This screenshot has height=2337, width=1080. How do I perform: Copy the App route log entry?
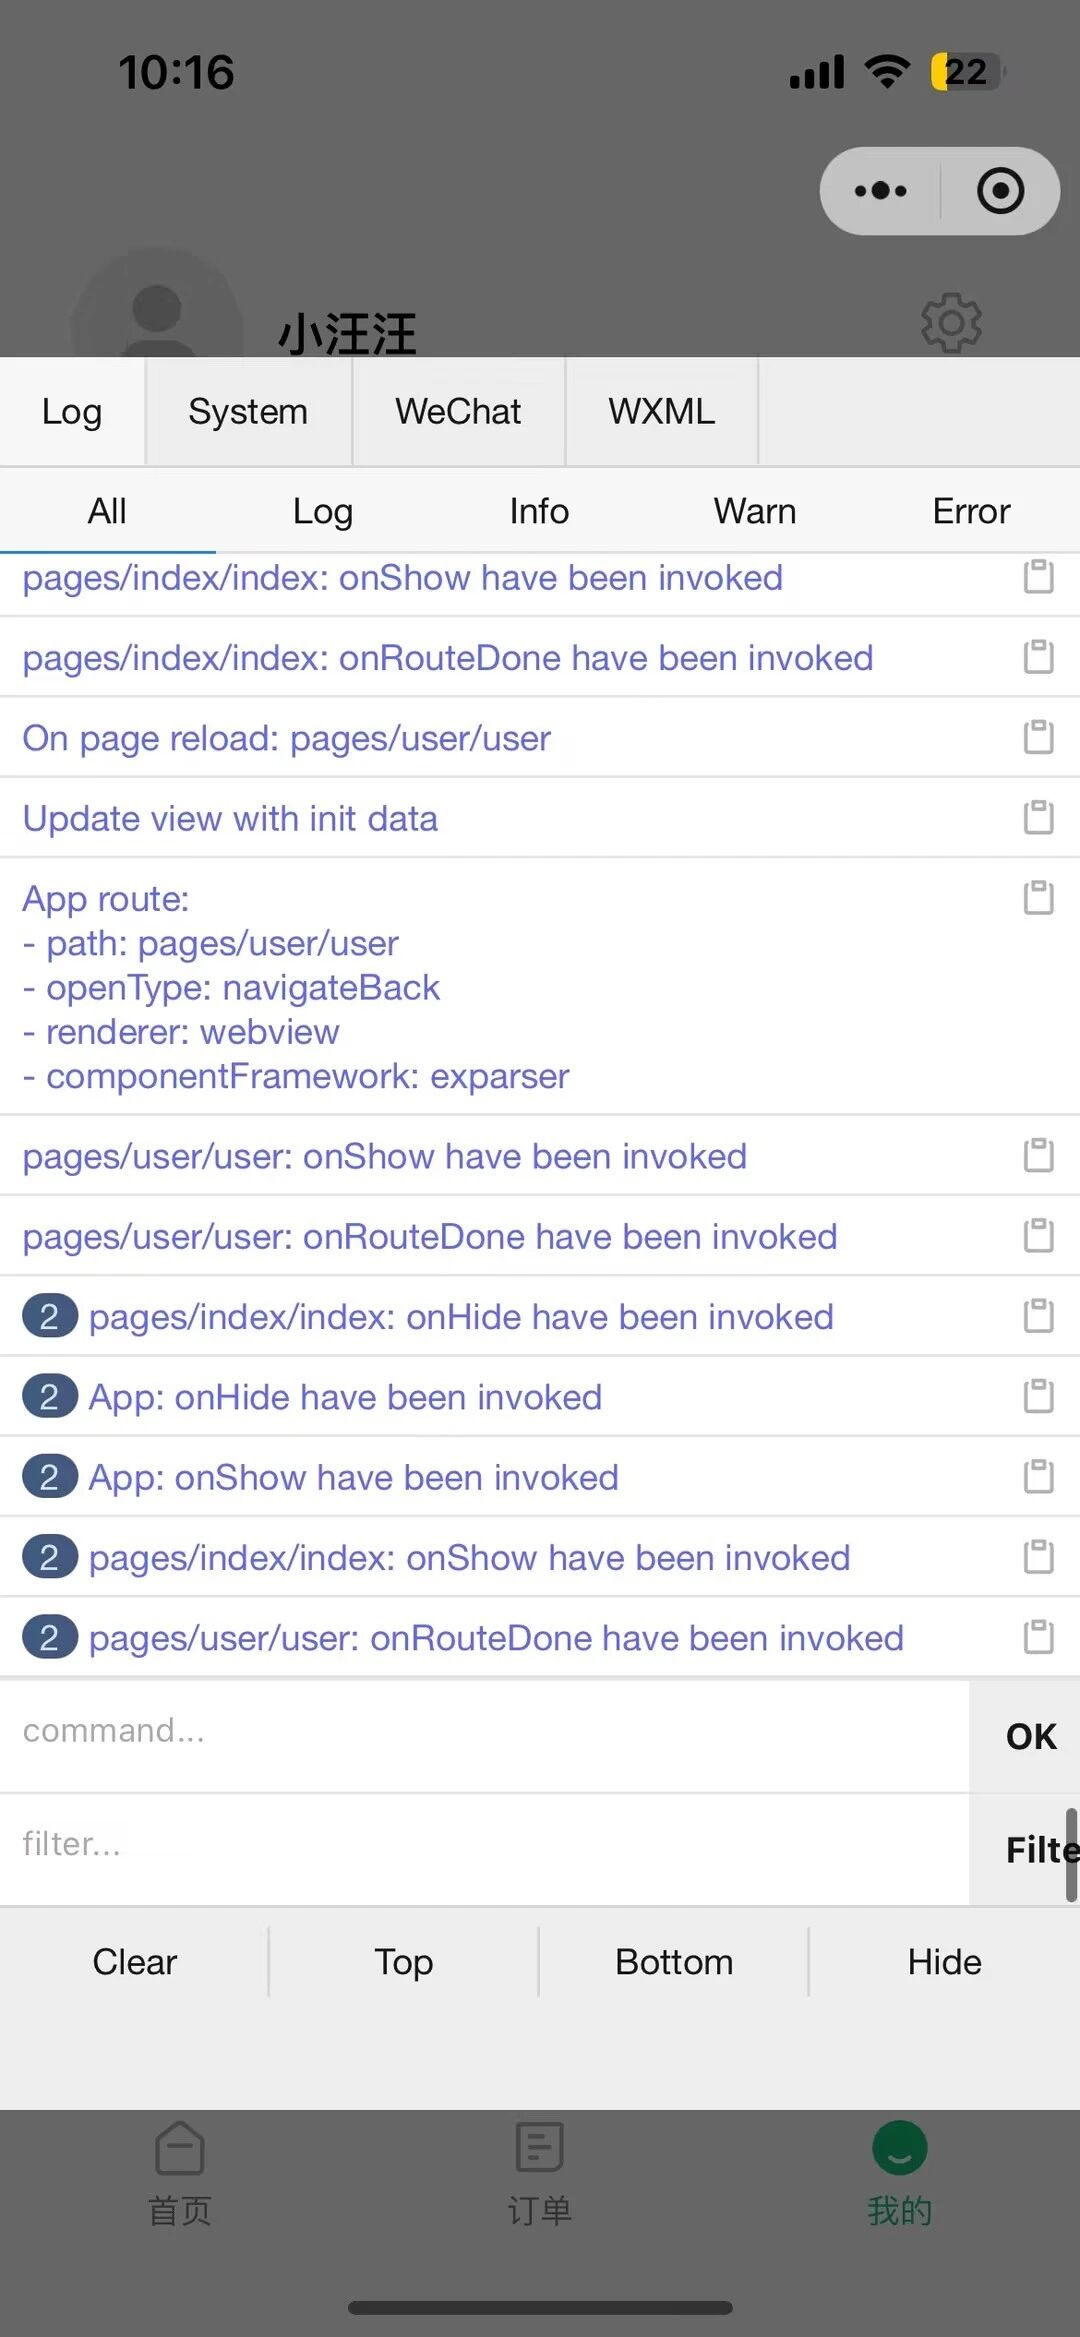[x=1038, y=897]
